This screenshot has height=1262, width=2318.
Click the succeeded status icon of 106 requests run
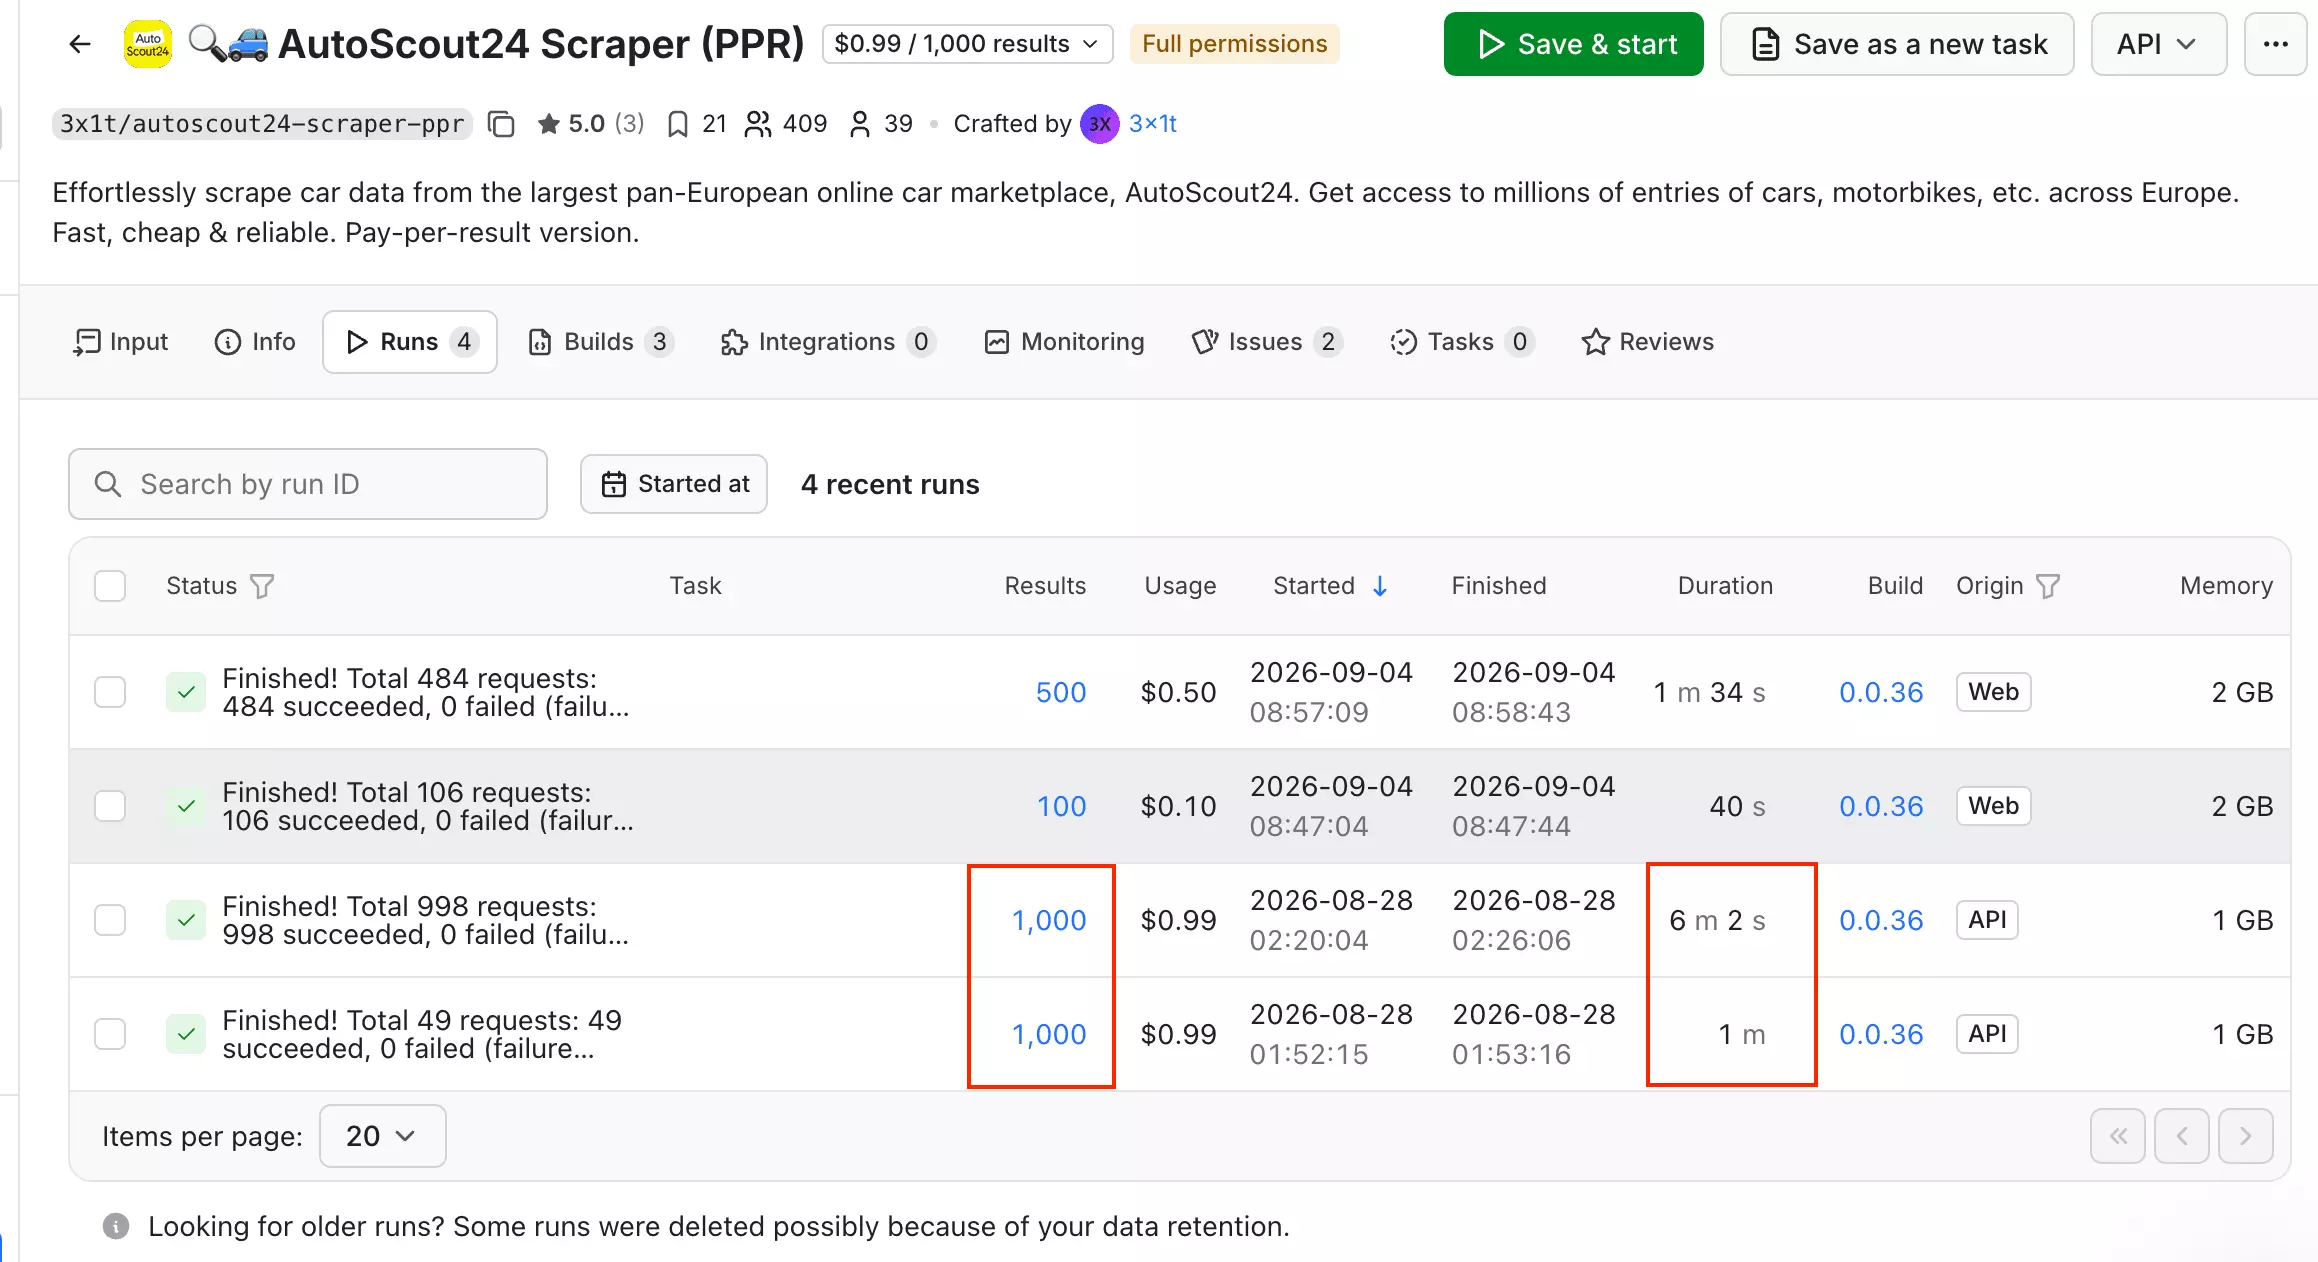[186, 806]
